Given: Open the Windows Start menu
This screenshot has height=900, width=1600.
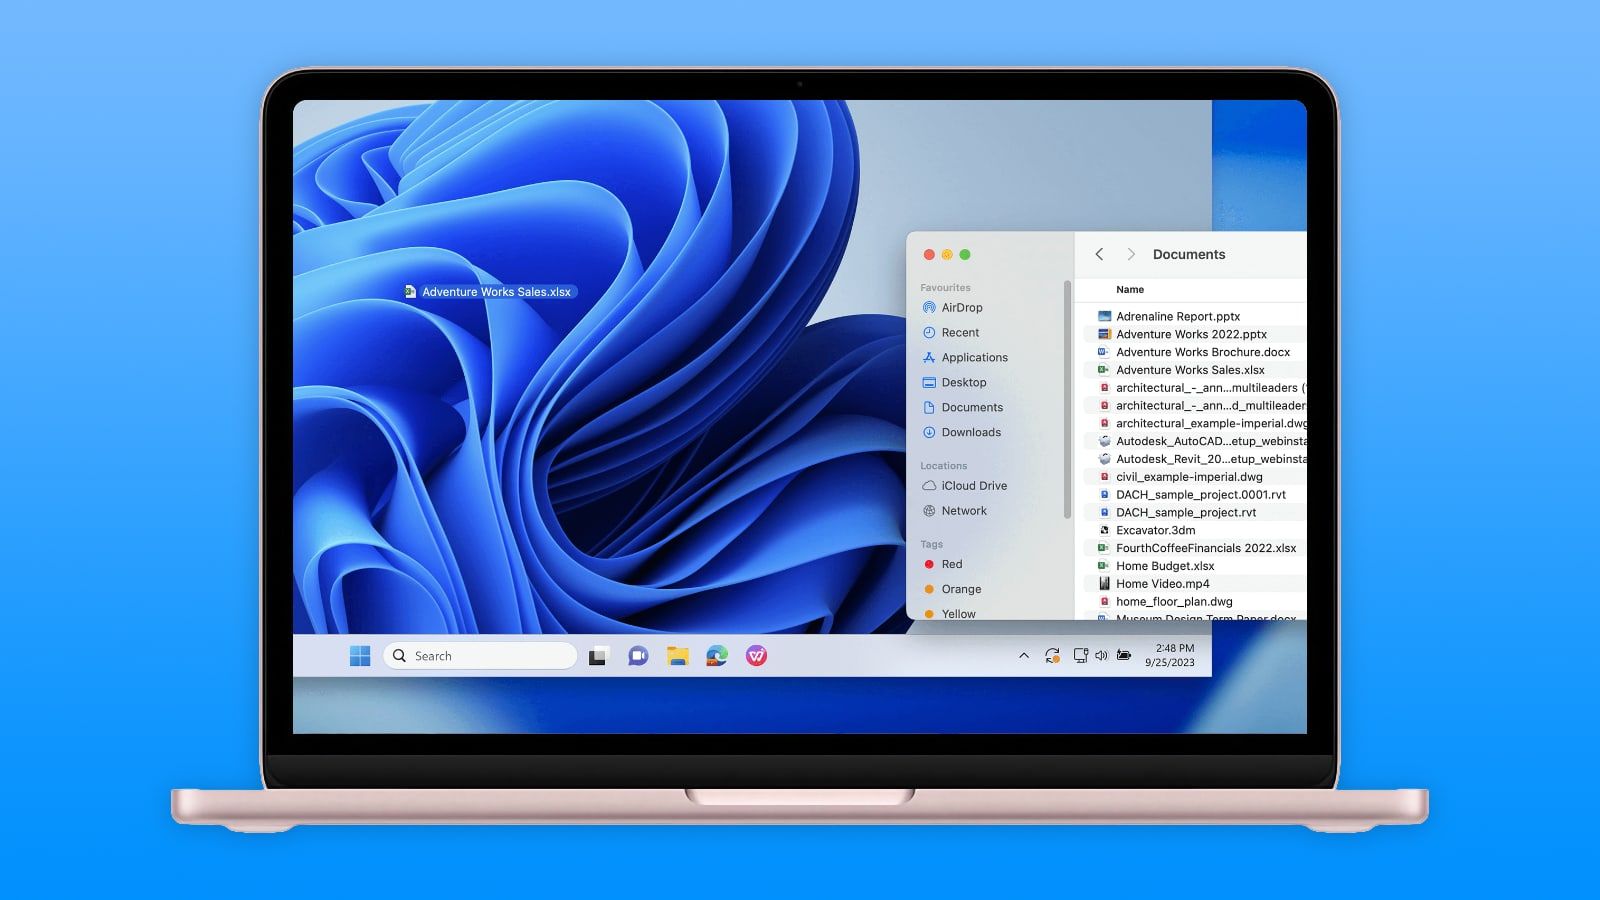Looking at the screenshot, I should (359, 656).
